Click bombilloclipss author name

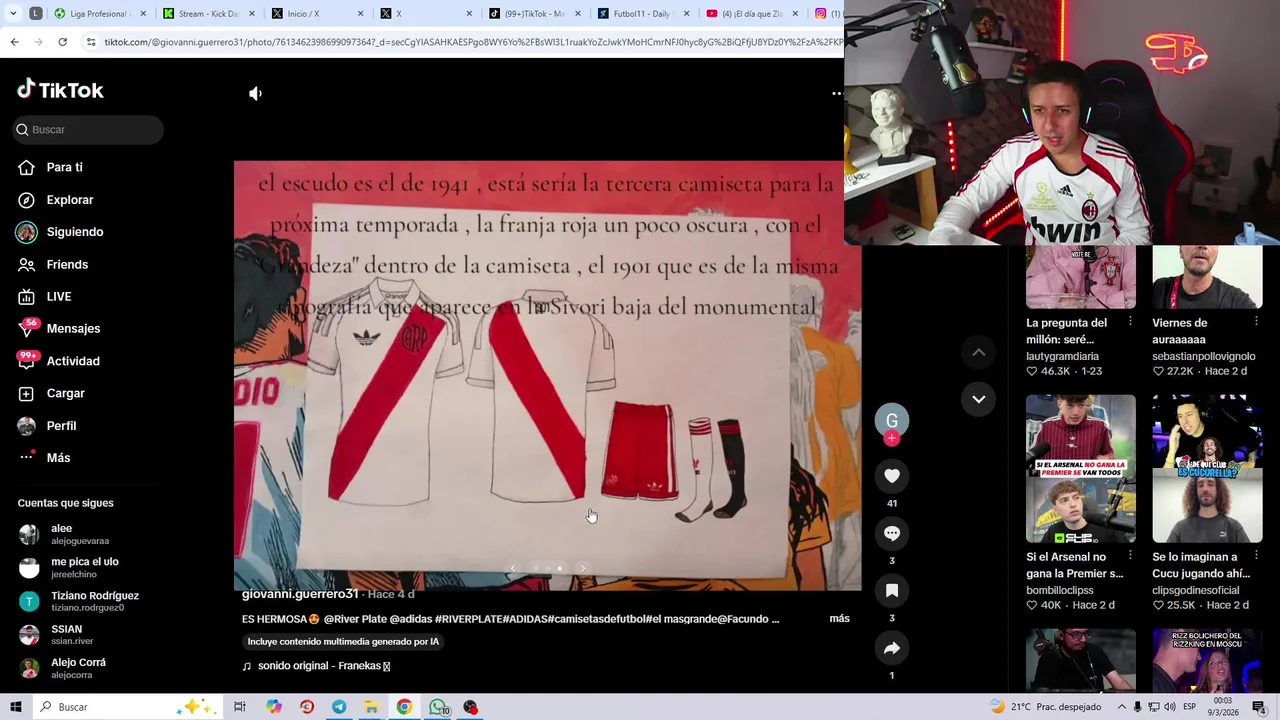pyautogui.click(x=1061, y=590)
